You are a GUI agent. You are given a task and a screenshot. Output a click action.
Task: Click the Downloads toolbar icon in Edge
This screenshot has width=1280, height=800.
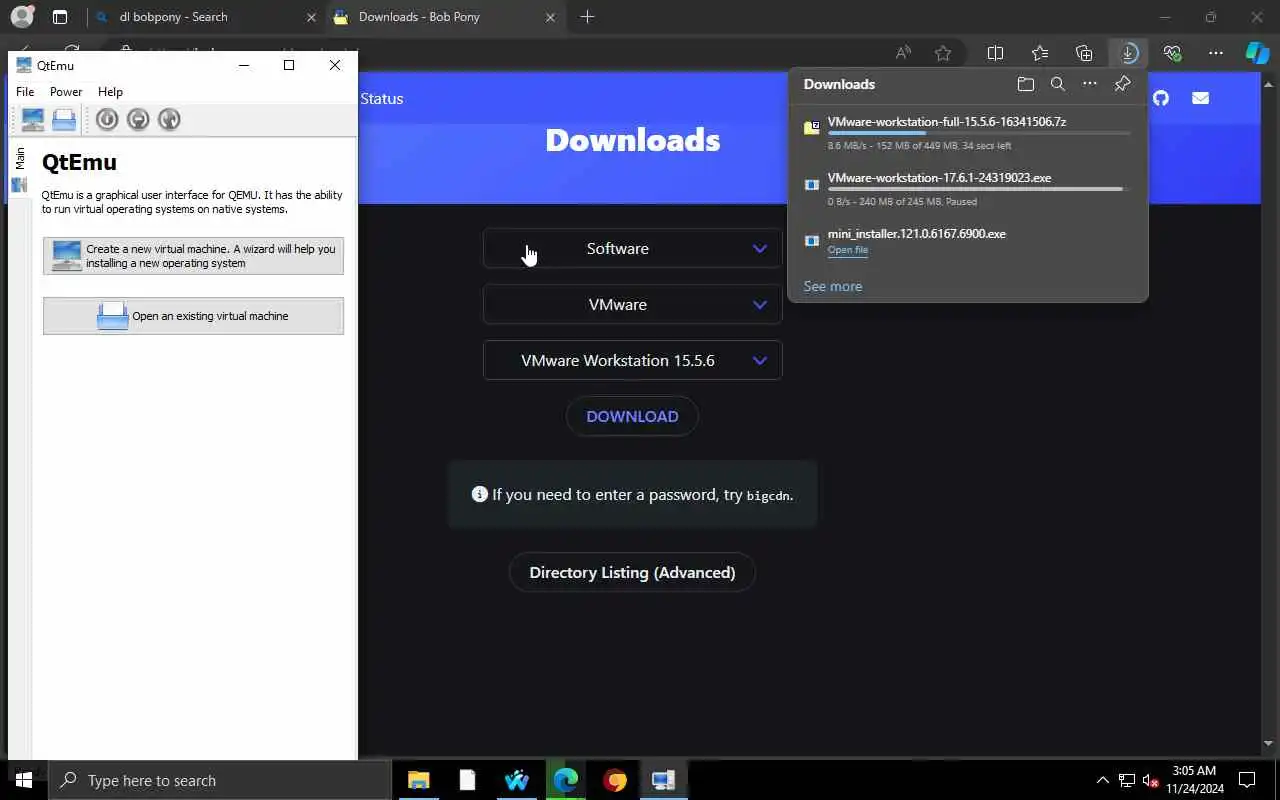point(1128,53)
